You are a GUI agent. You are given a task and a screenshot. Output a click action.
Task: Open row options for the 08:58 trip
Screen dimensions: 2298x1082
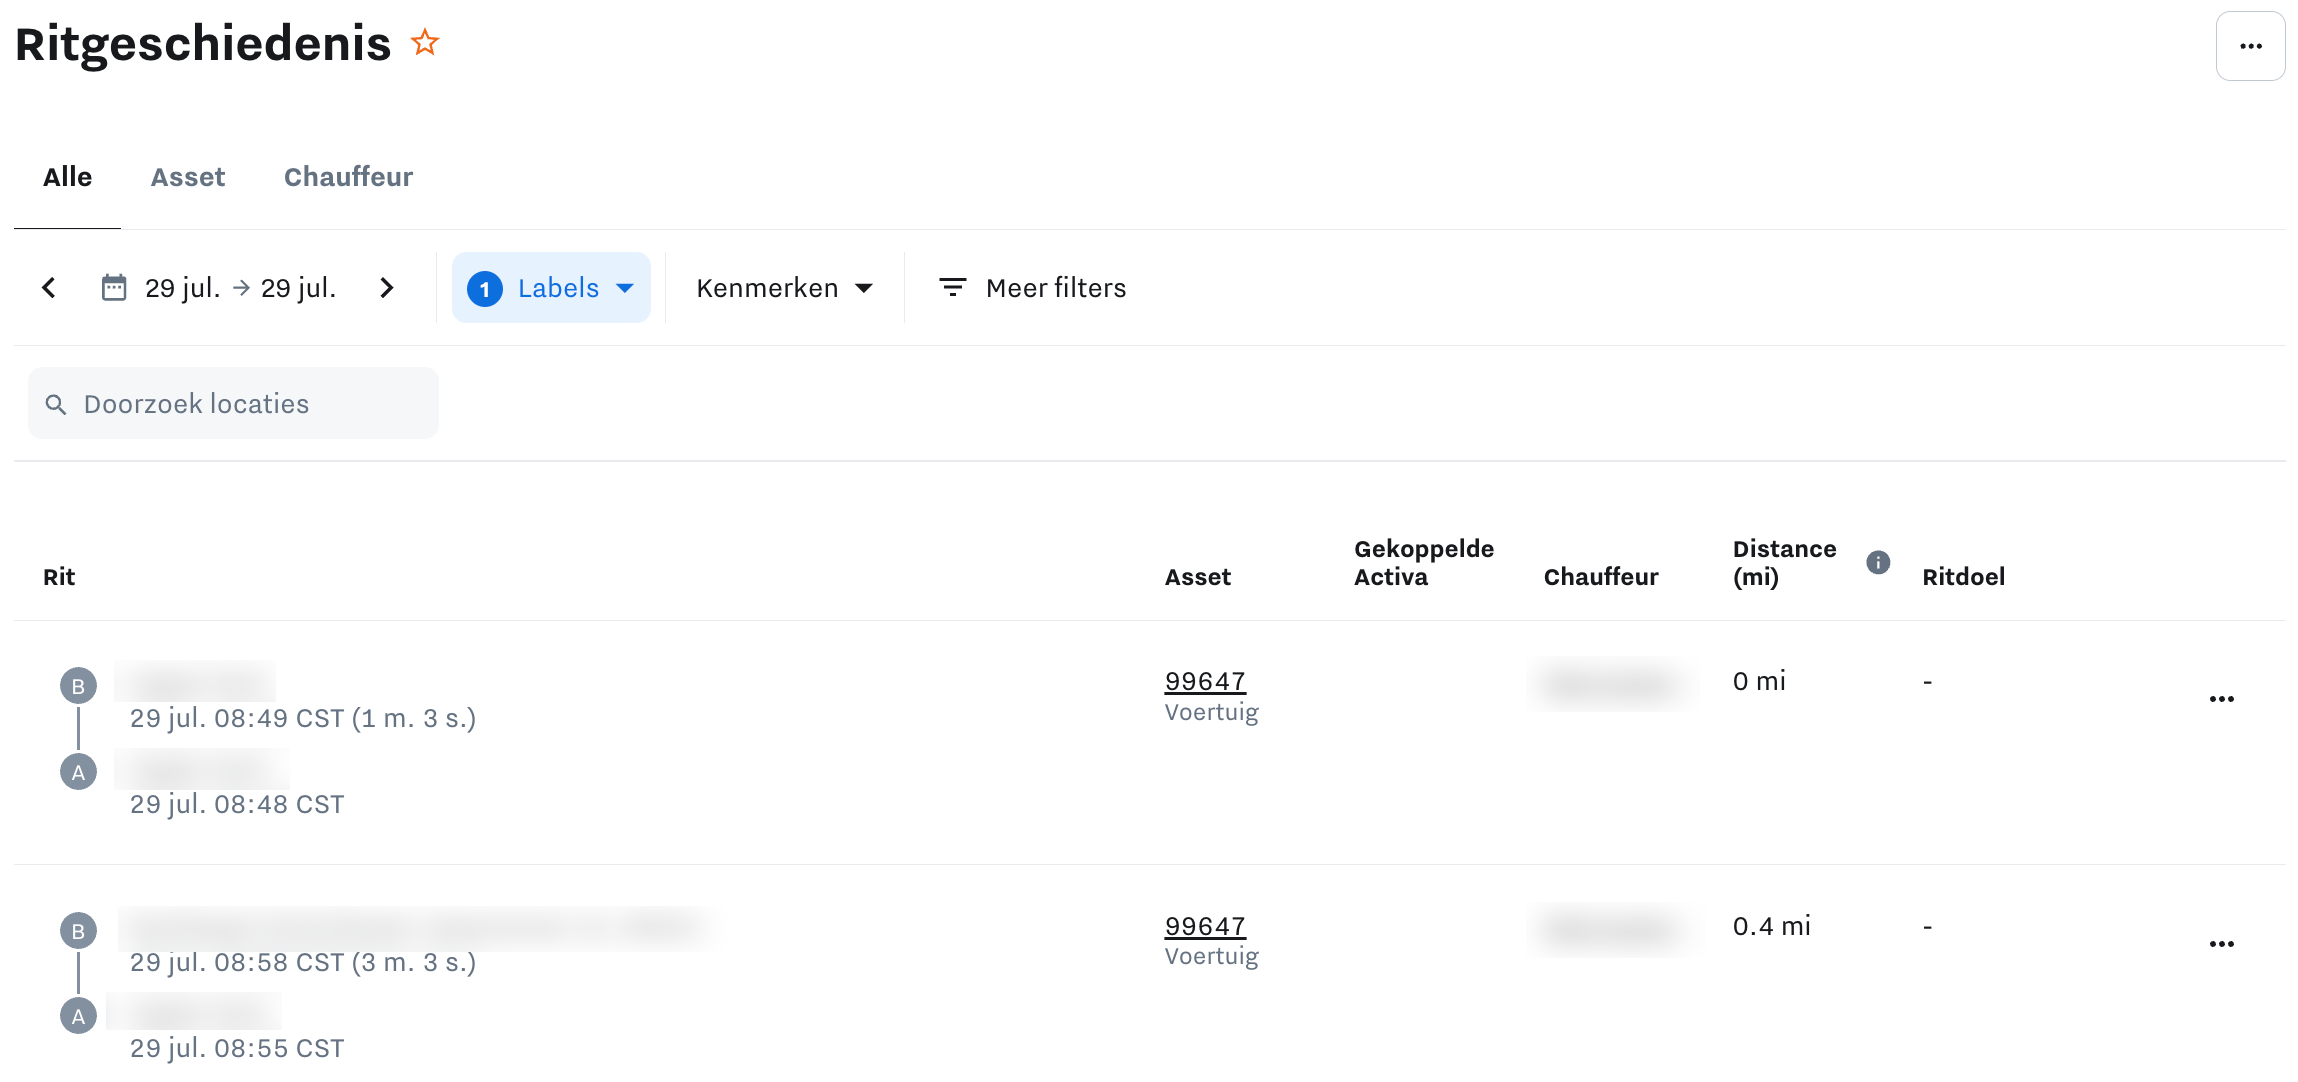[2221, 944]
